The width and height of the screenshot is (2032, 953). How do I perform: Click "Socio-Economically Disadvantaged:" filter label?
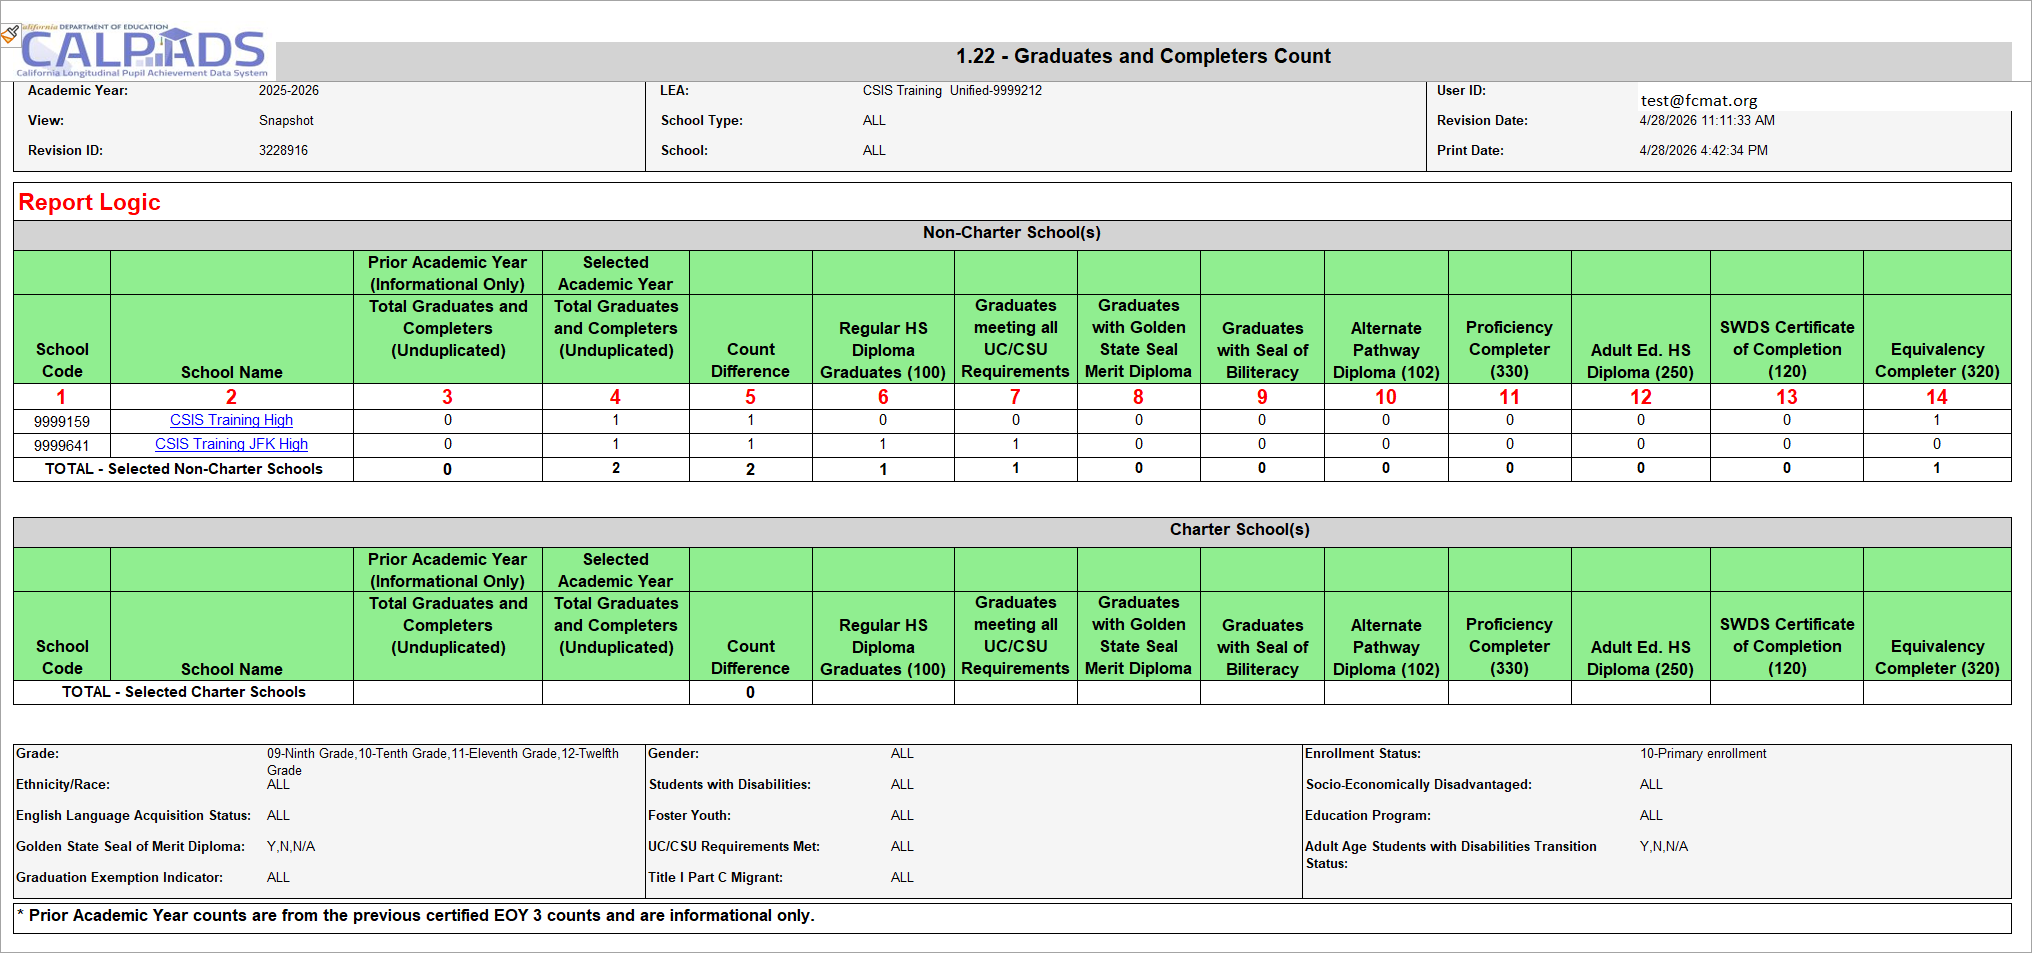click(x=1418, y=784)
